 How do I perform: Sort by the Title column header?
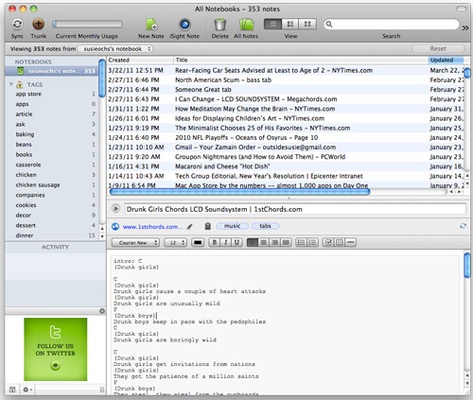(300, 60)
